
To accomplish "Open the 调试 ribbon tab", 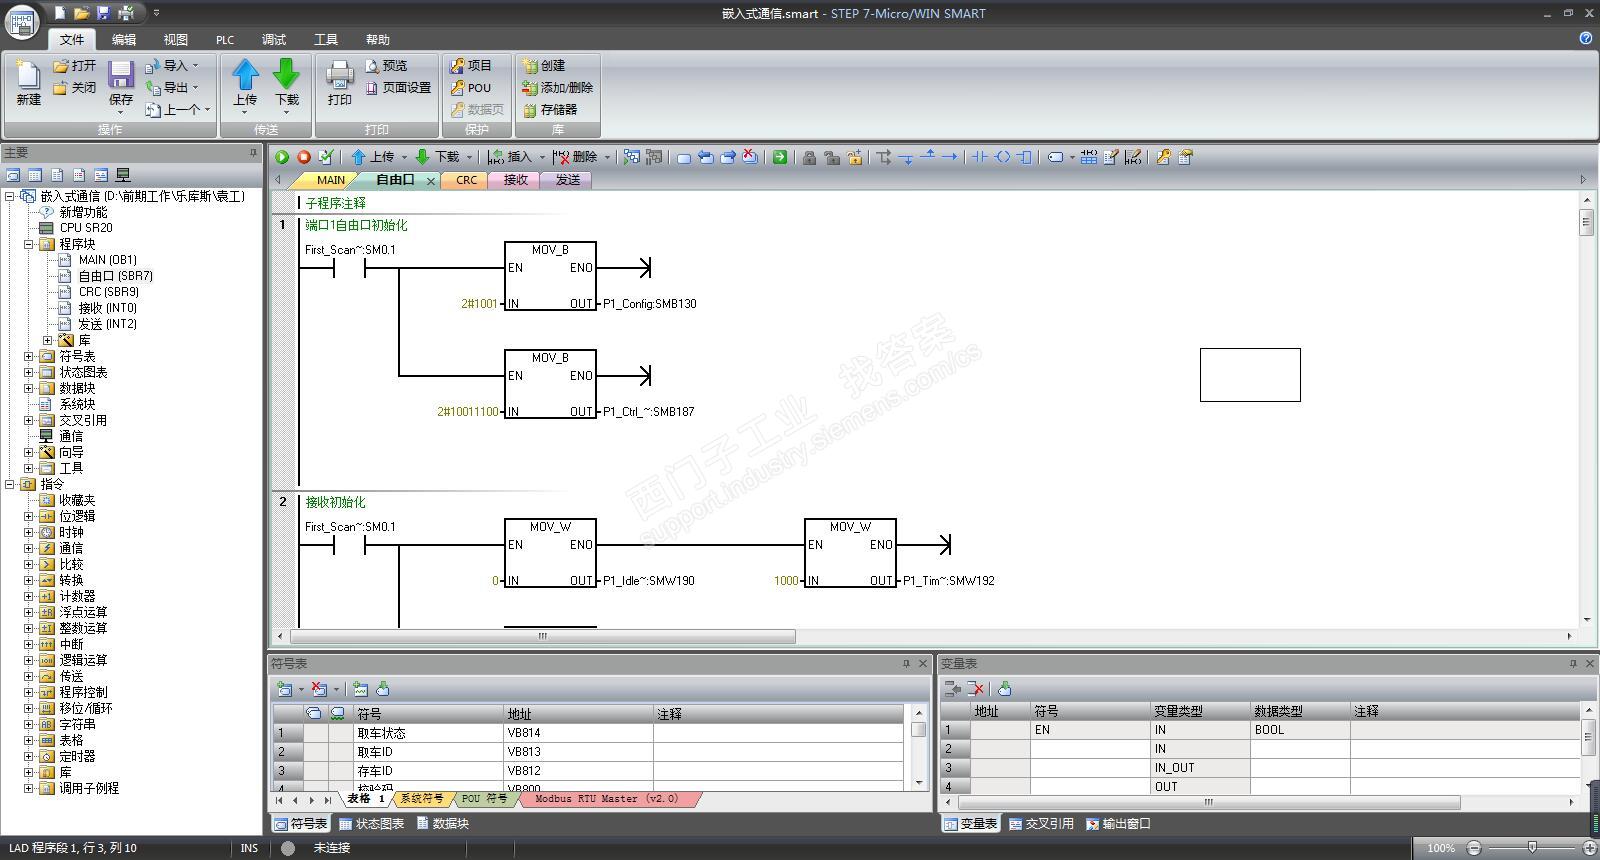I will click(x=274, y=39).
